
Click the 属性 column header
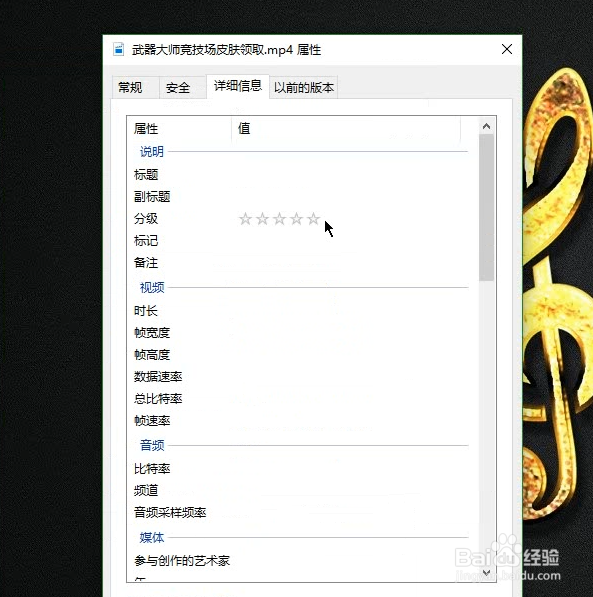point(179,129)
